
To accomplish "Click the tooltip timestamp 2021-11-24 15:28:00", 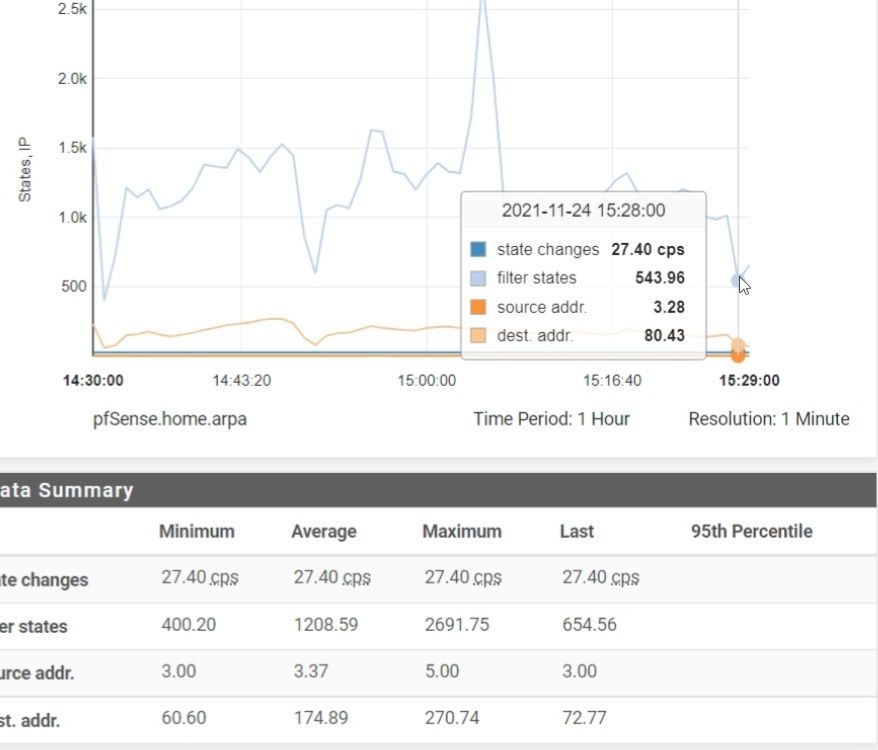I will (583, 211).
